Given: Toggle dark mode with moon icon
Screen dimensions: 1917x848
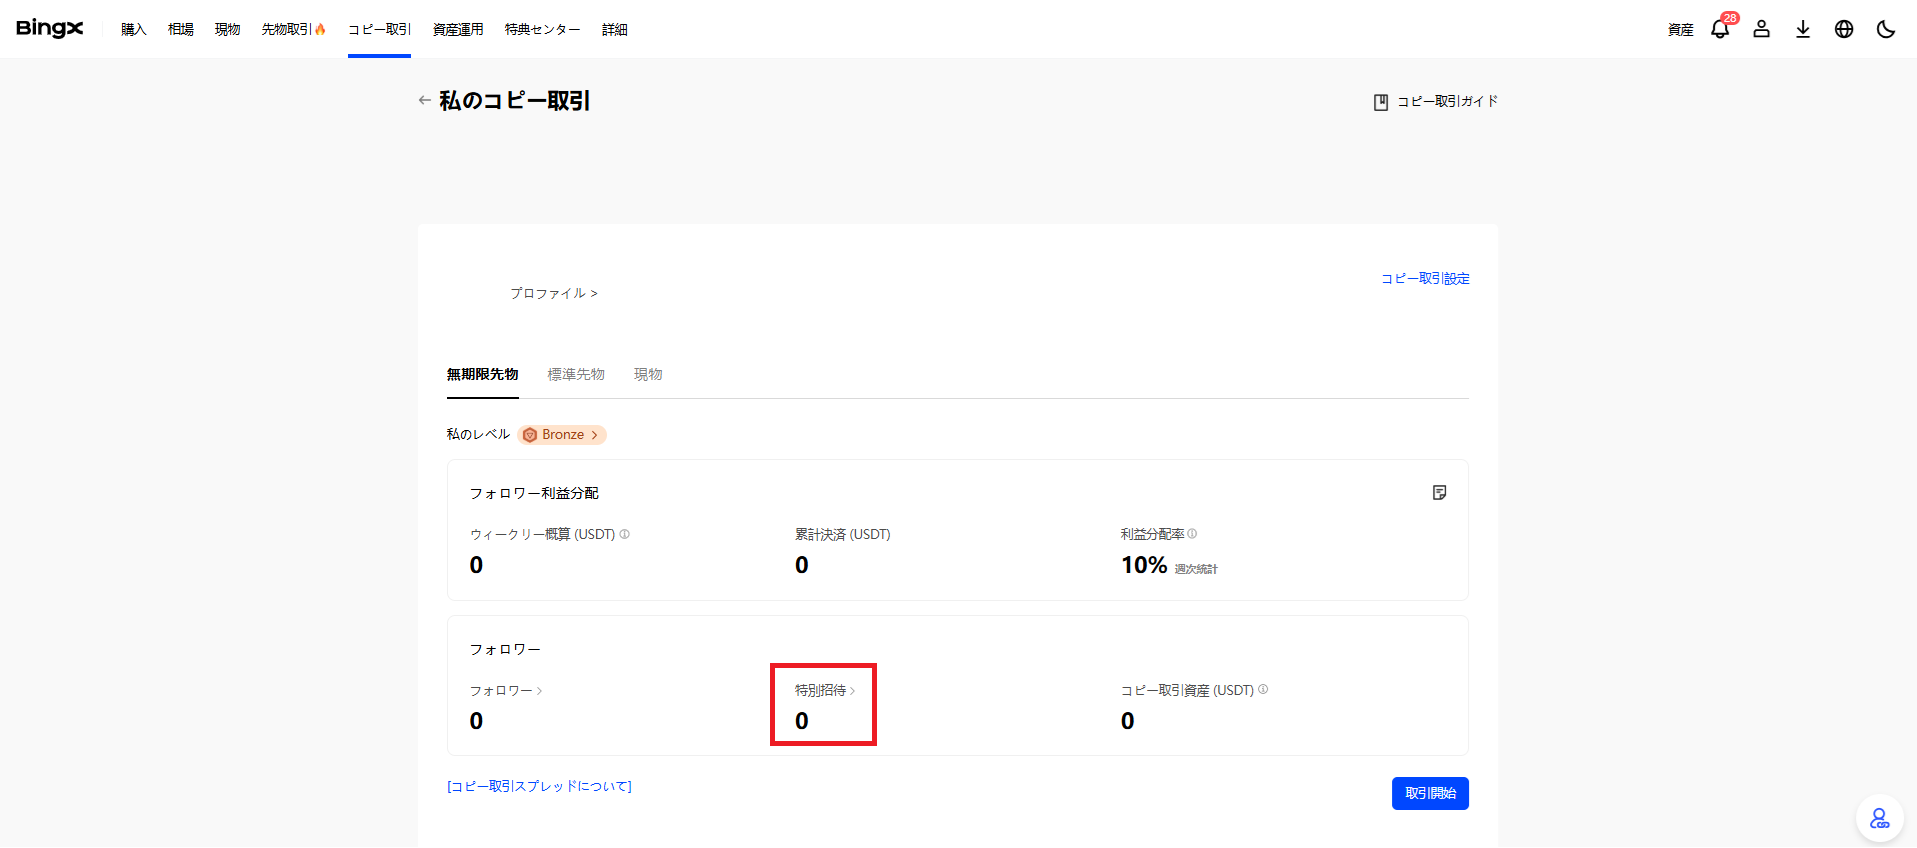Looking at the screenshot, I should [1885, 29].
